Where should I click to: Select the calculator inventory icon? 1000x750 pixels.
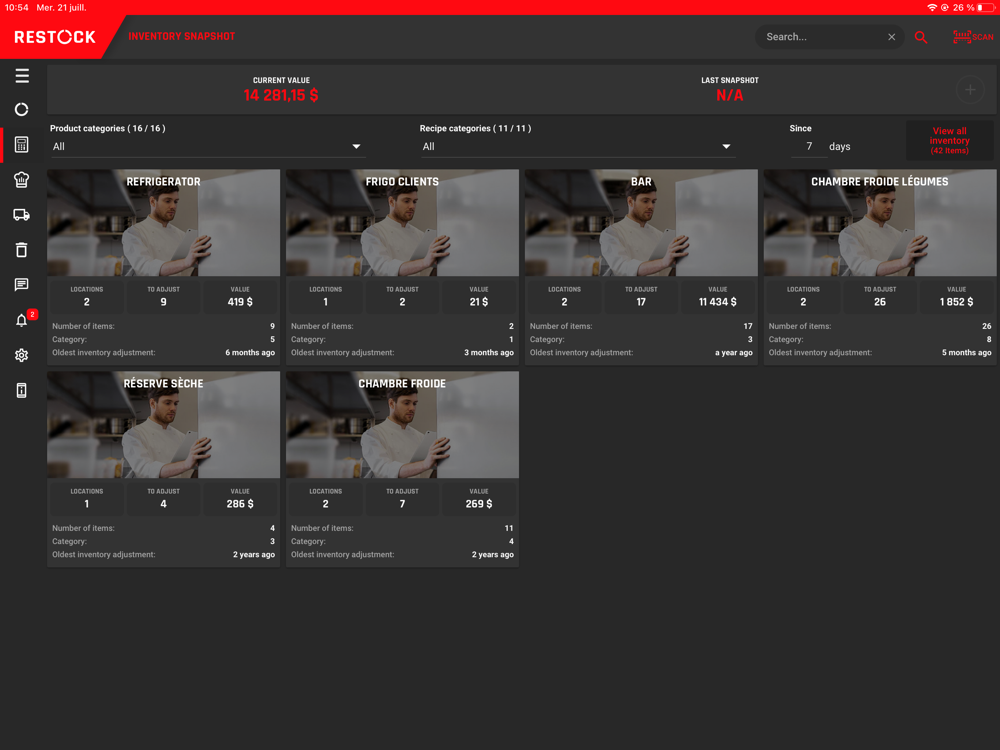(x=22, y=145)
